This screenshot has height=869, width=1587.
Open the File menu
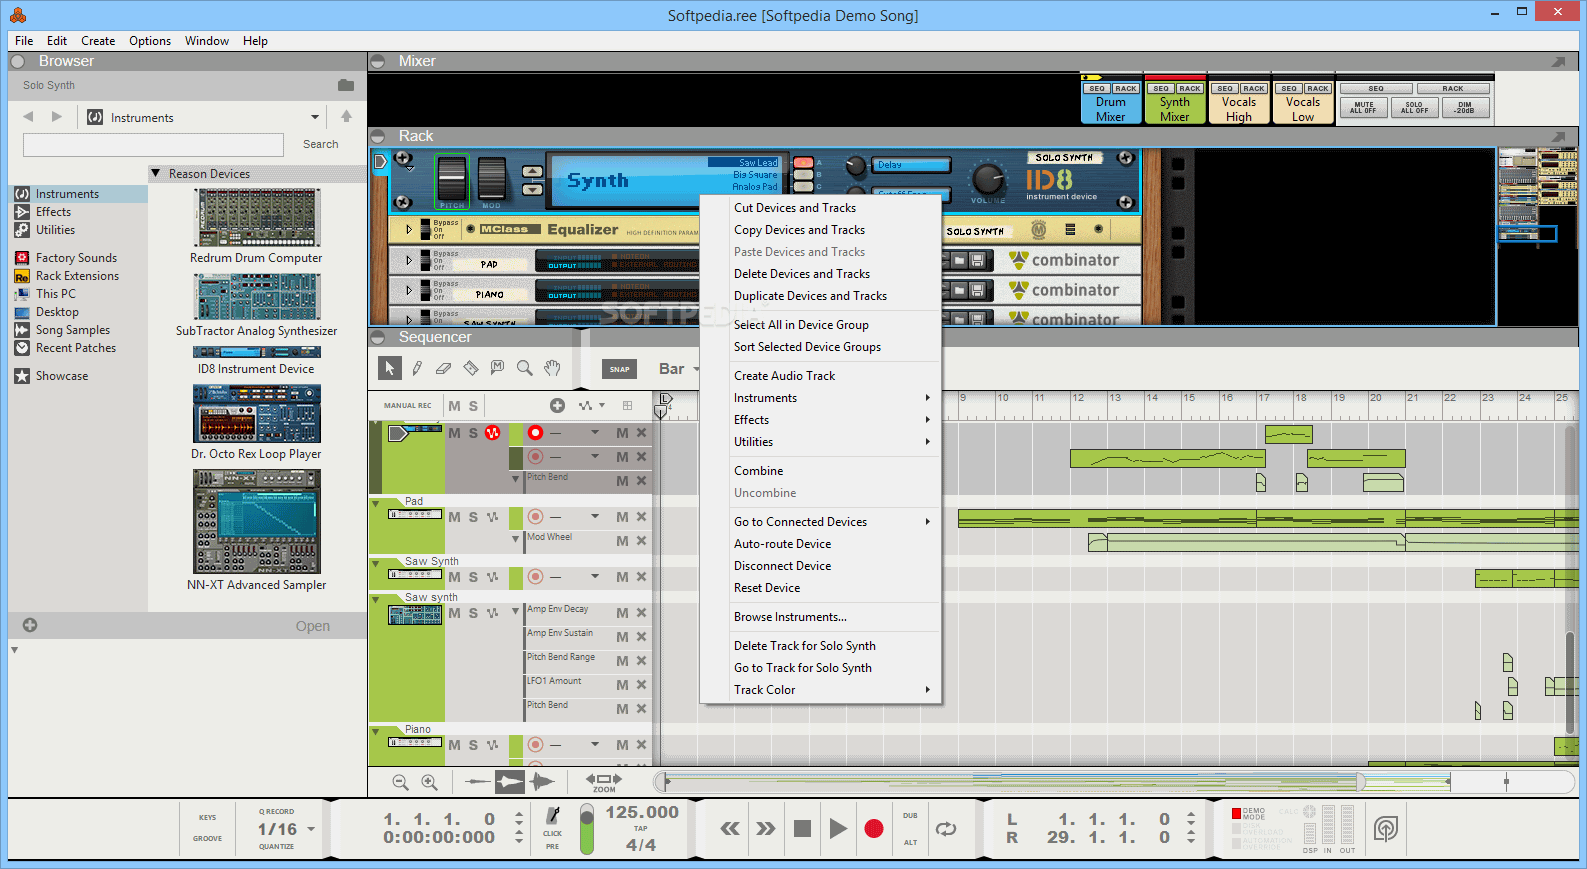coord(24,41)
